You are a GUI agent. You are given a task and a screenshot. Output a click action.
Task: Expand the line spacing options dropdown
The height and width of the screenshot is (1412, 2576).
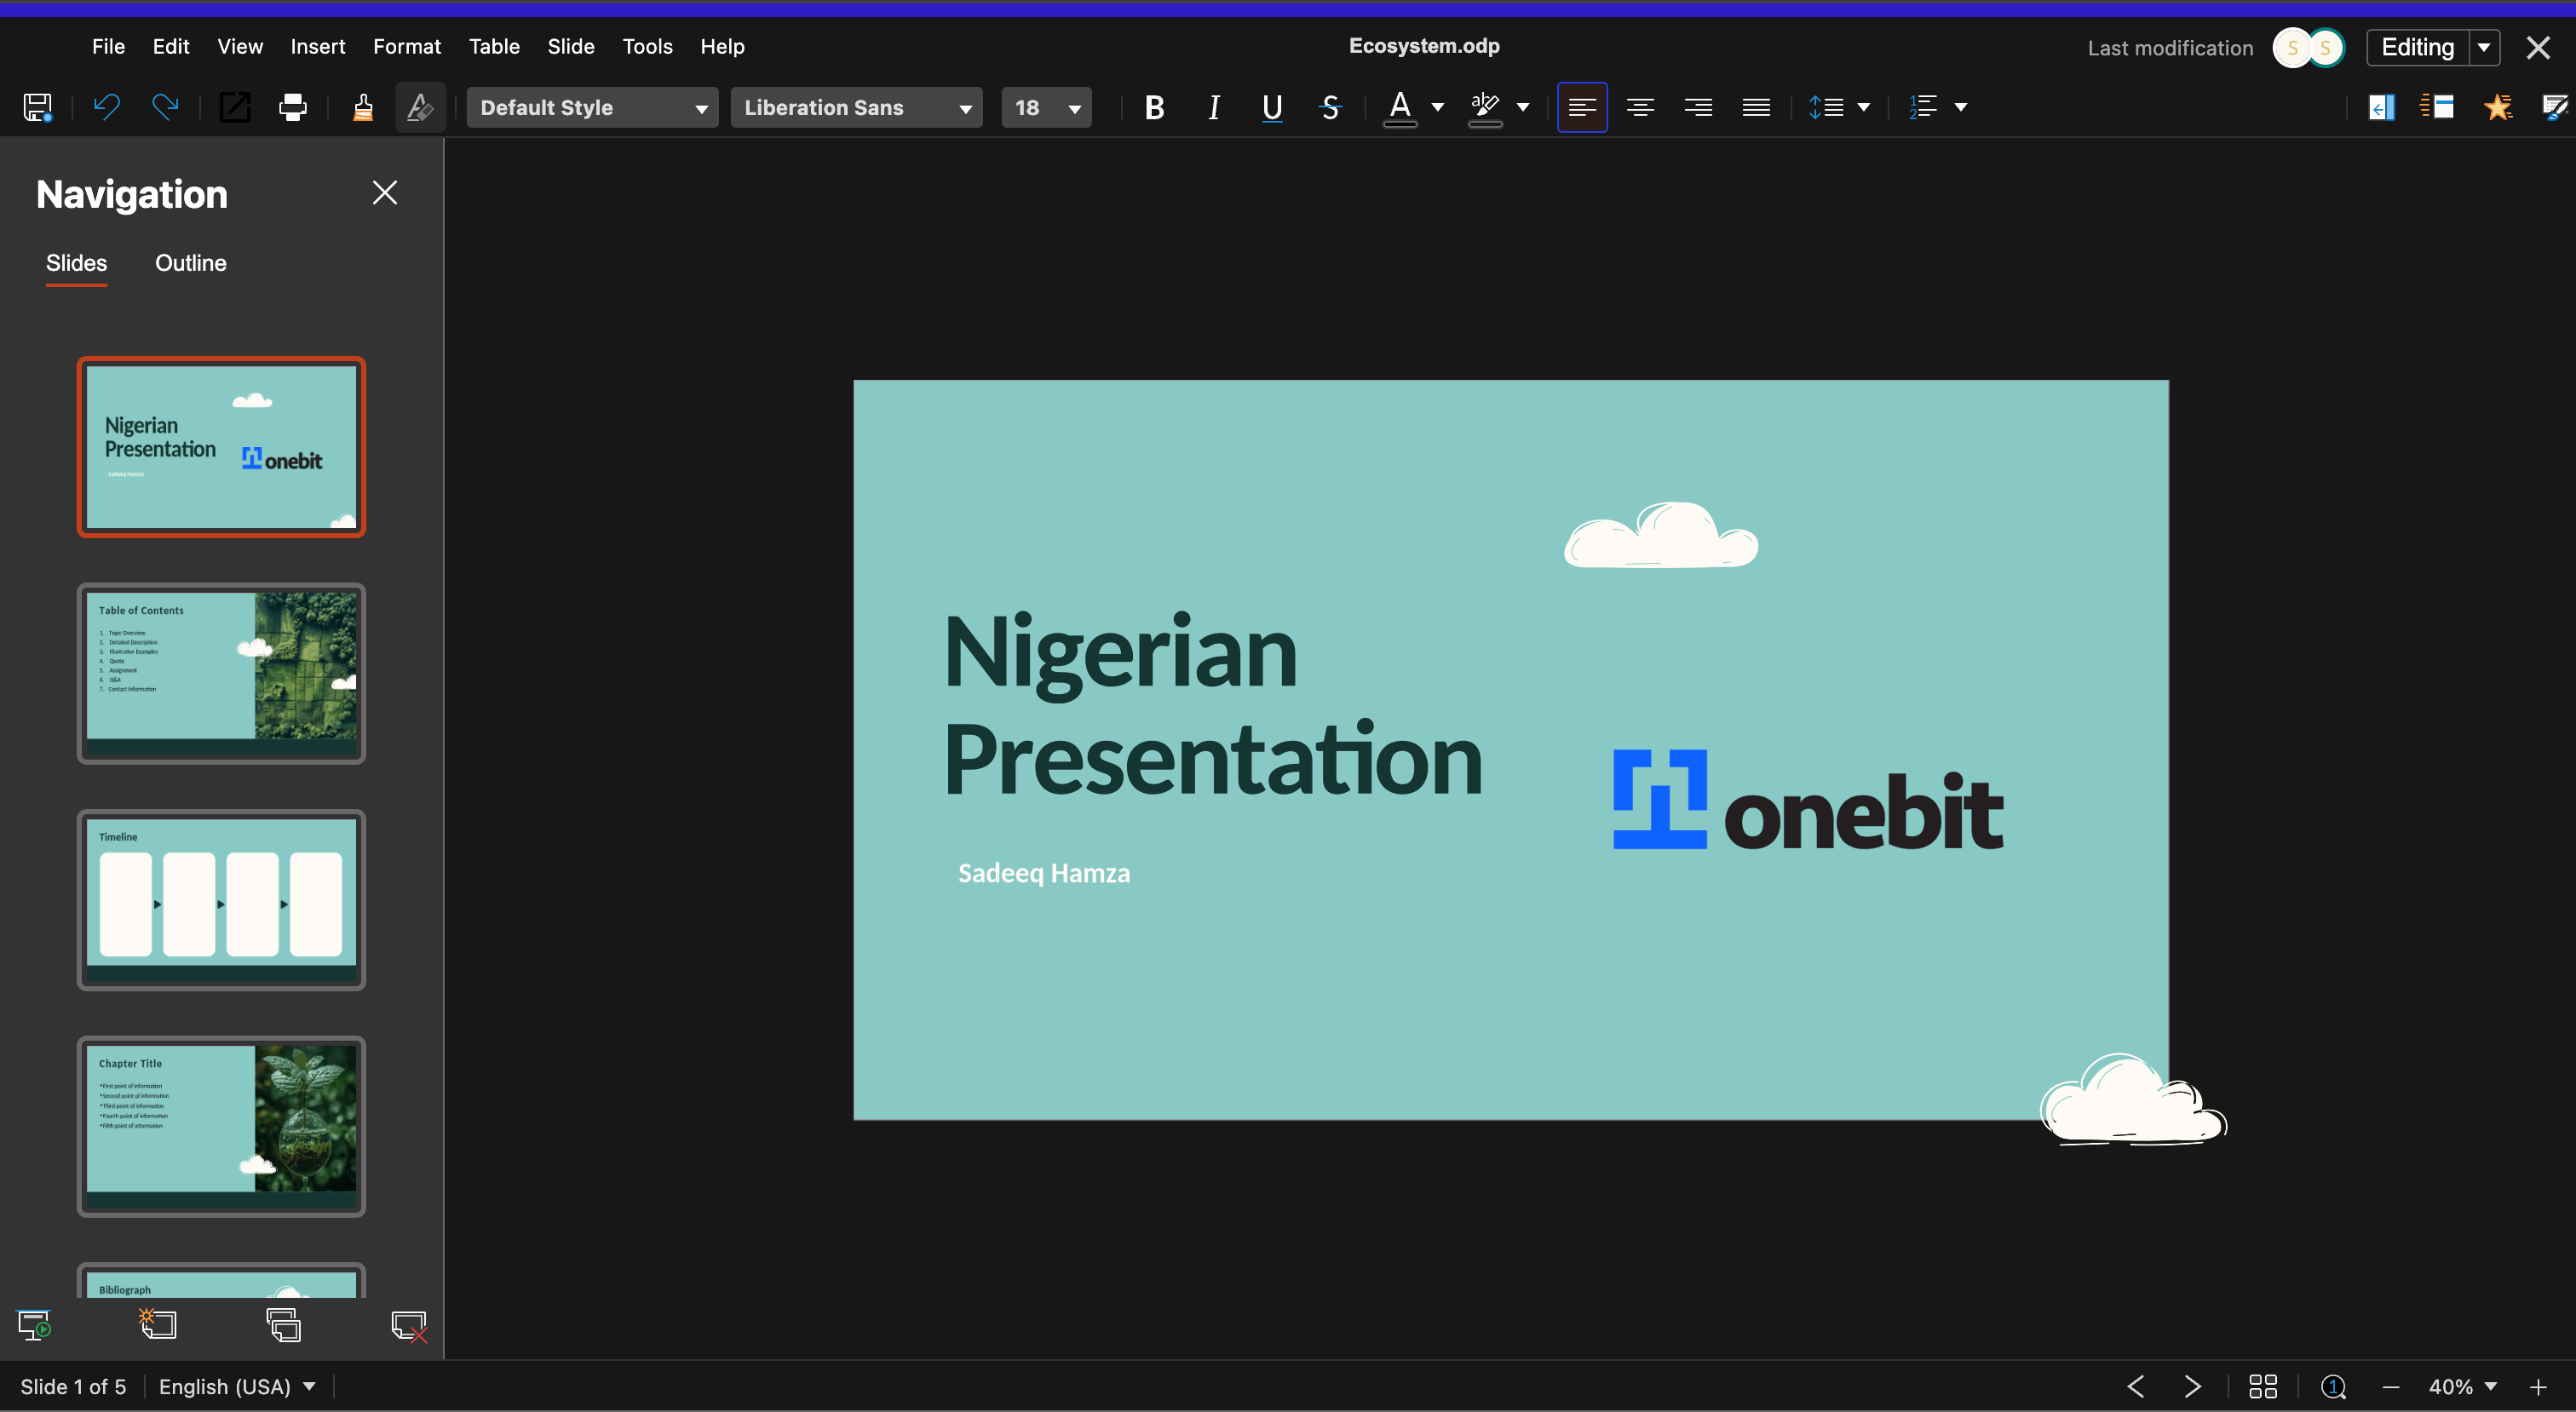1866,107
